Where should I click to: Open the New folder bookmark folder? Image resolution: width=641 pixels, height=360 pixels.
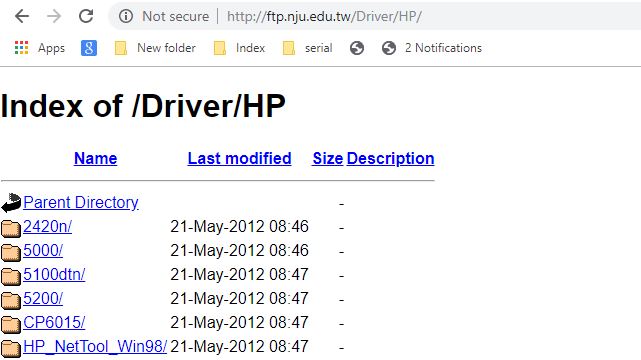(155, 48)
